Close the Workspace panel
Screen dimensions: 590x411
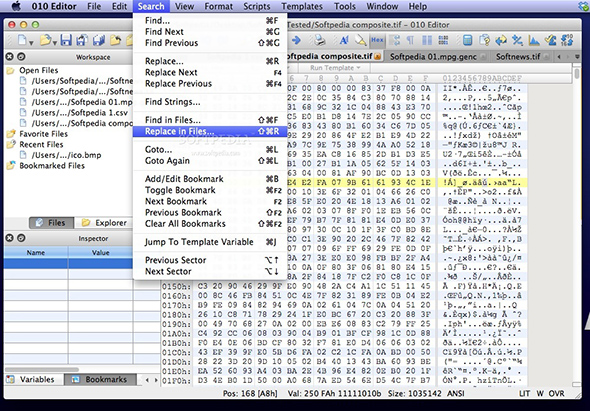coord(9,56)
